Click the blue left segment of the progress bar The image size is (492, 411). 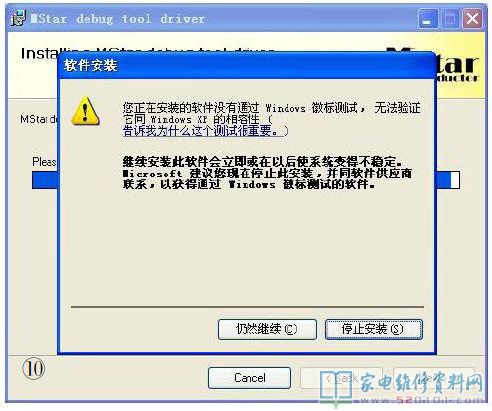point(45,180)
